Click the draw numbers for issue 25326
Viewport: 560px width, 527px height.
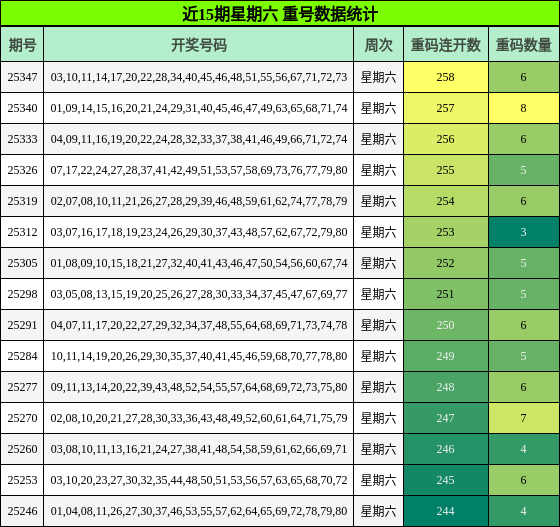199,170
